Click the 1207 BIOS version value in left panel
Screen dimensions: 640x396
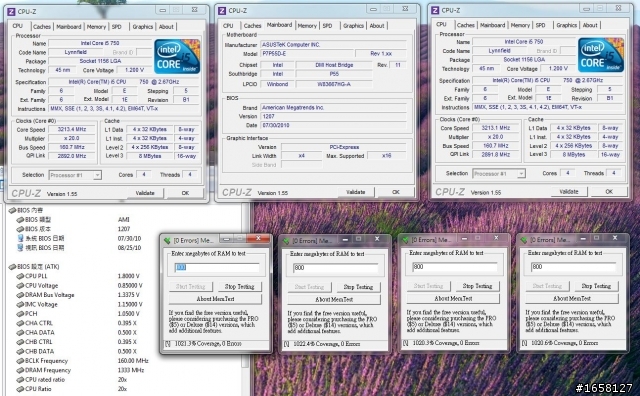(x=124, y=229)
